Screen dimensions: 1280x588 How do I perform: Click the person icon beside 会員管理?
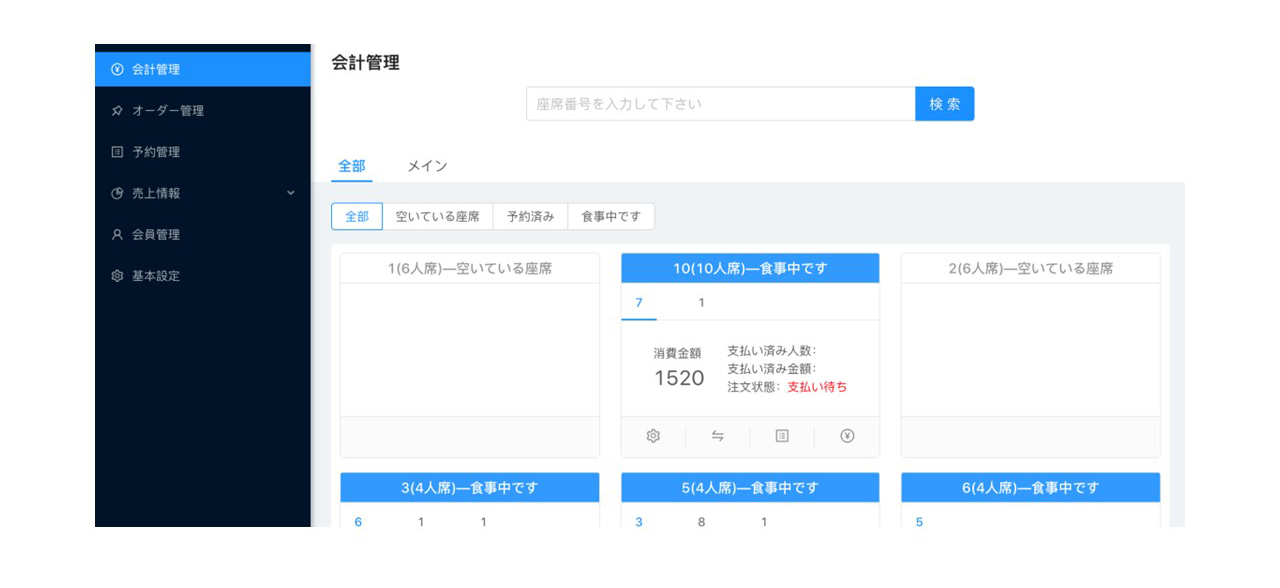117,235
